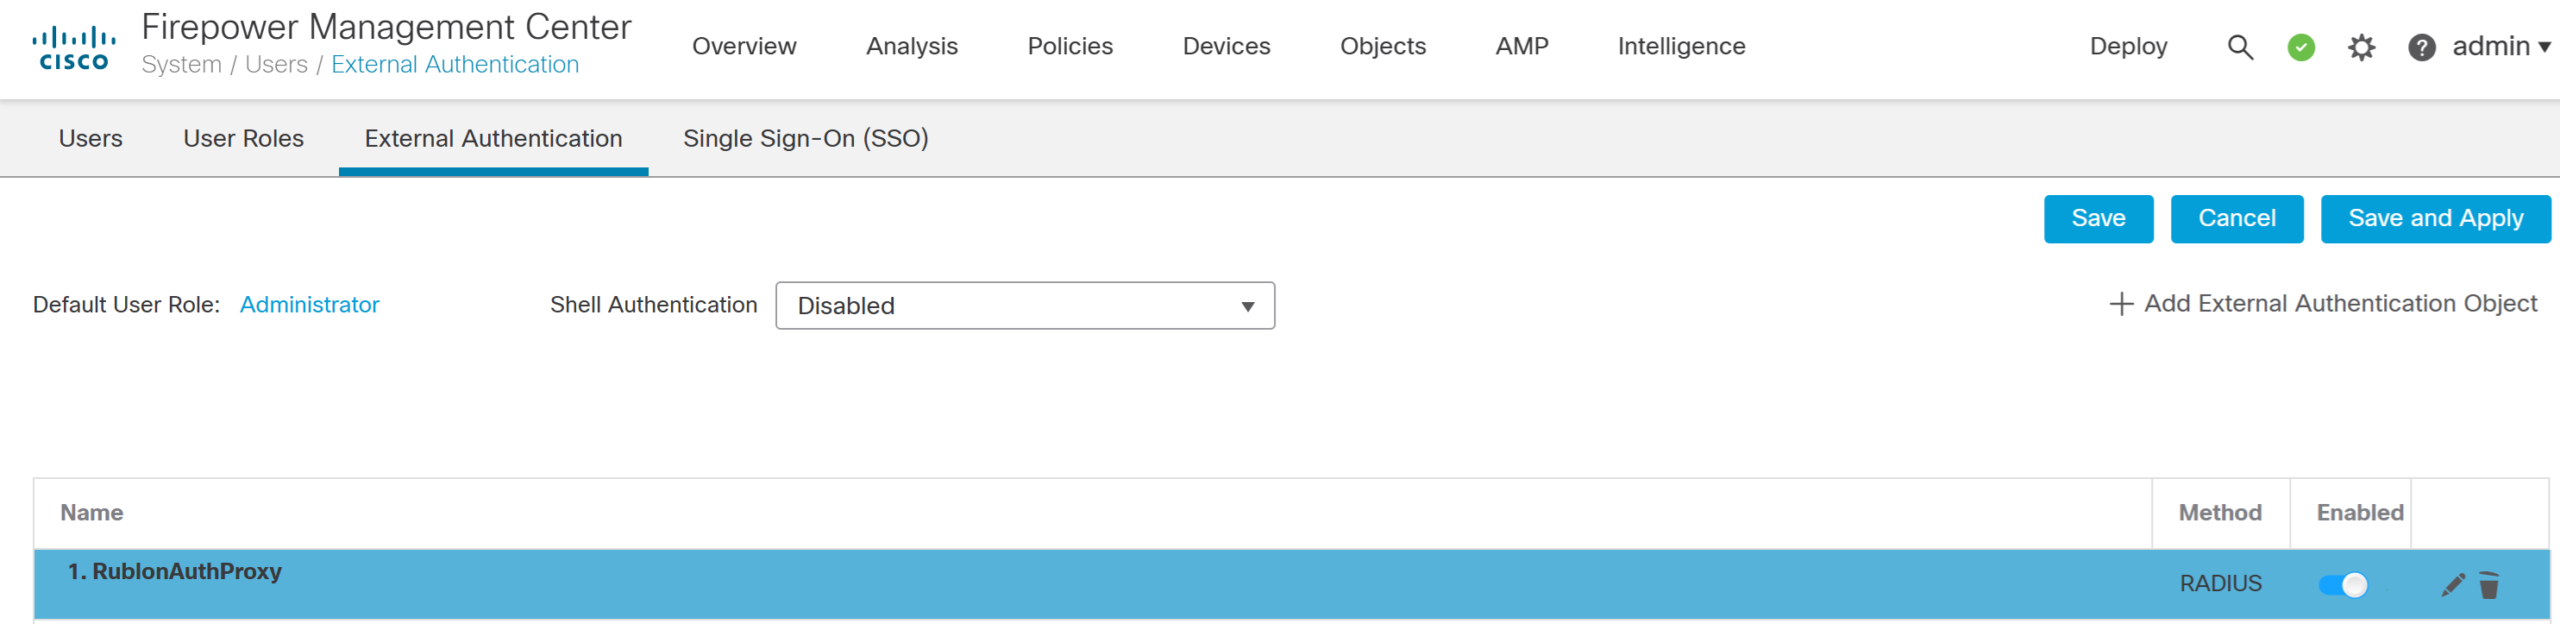Open the Policies menu
This screenshot has height=624, width=2560.
pos(1070,47)
